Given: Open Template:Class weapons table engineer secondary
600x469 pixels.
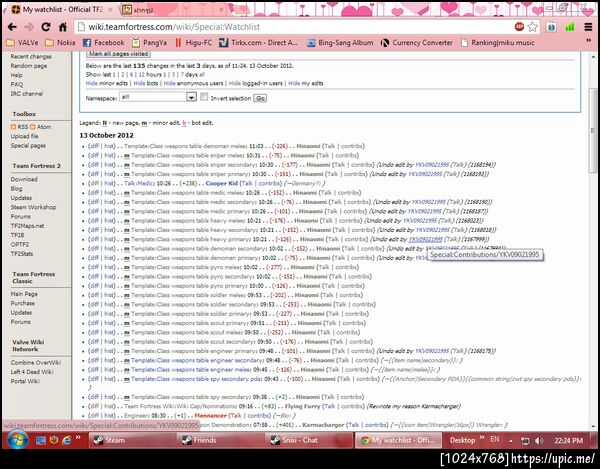Looking at the screenshot, I should (197, 360).
